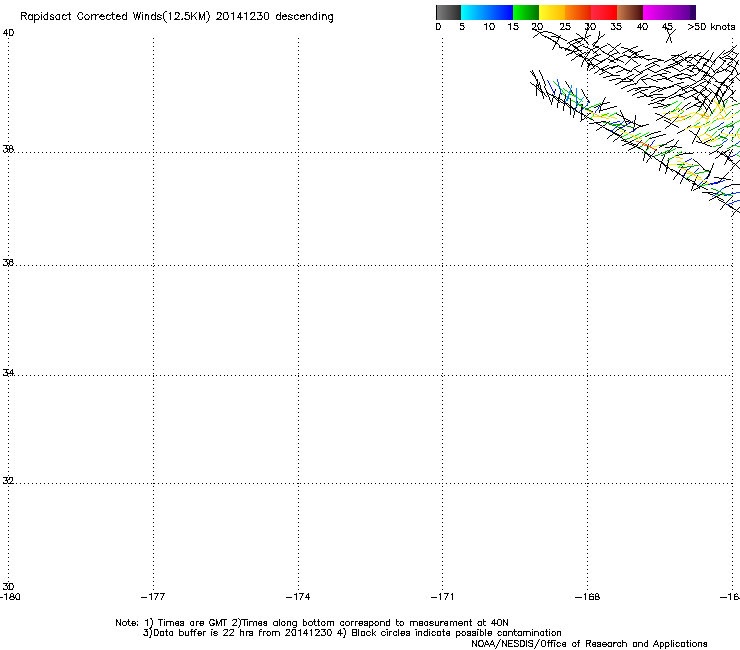740x650 pixels.
Task: Pick the orange 25-30 knot legend color
Action: 578,12
